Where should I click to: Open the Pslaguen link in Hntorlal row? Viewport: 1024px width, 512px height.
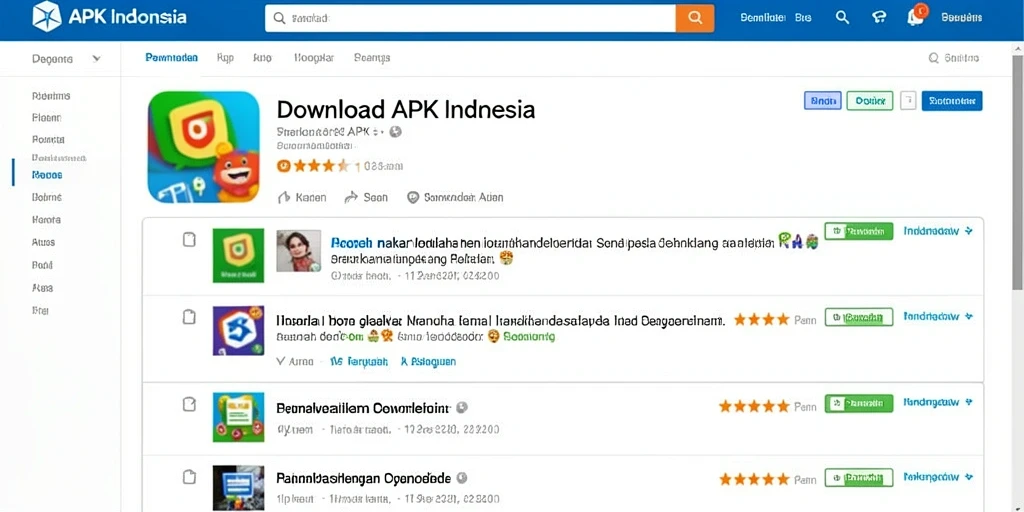(x=428, y=361)
